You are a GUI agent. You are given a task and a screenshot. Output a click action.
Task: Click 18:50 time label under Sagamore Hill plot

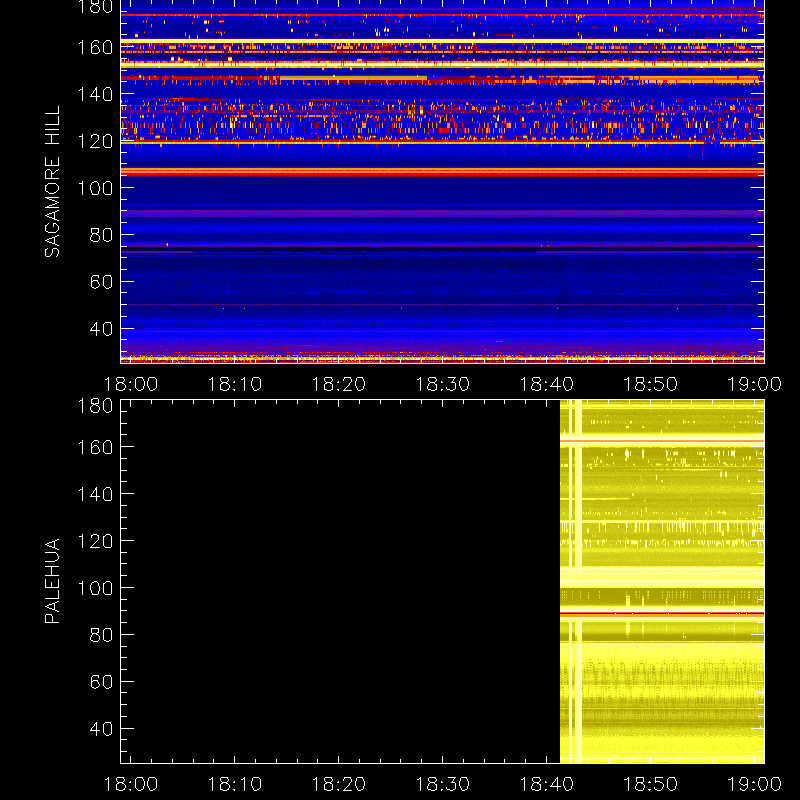pos(651,384)
